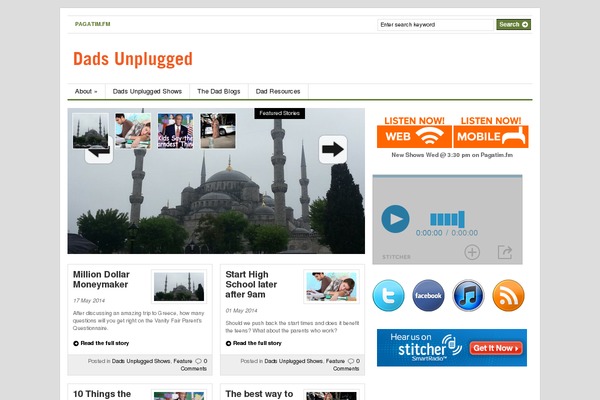Image resolution: width=600 pixels, height=400 pixels.
Task: Click Start High School post thumbnail
Action: 331,286
